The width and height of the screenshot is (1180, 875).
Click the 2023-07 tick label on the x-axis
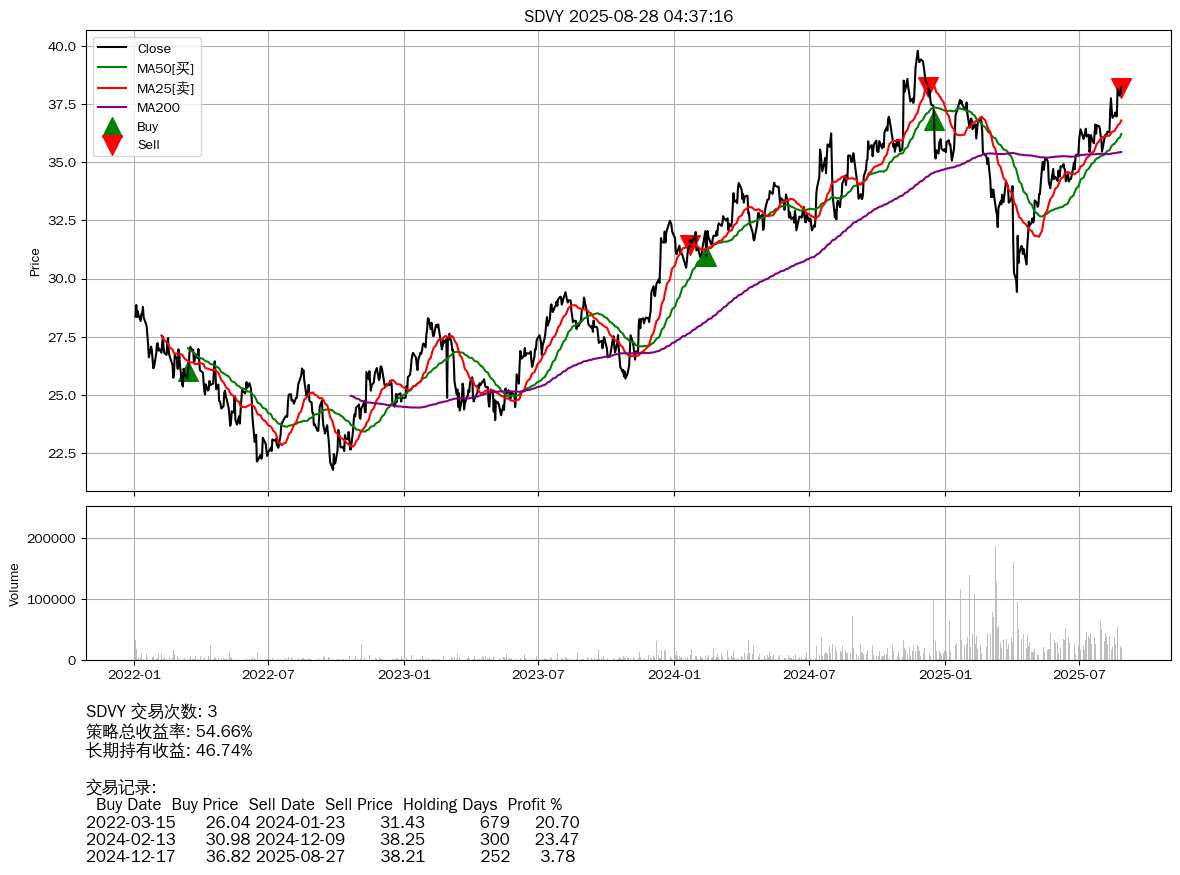click(x=539, y=674)
